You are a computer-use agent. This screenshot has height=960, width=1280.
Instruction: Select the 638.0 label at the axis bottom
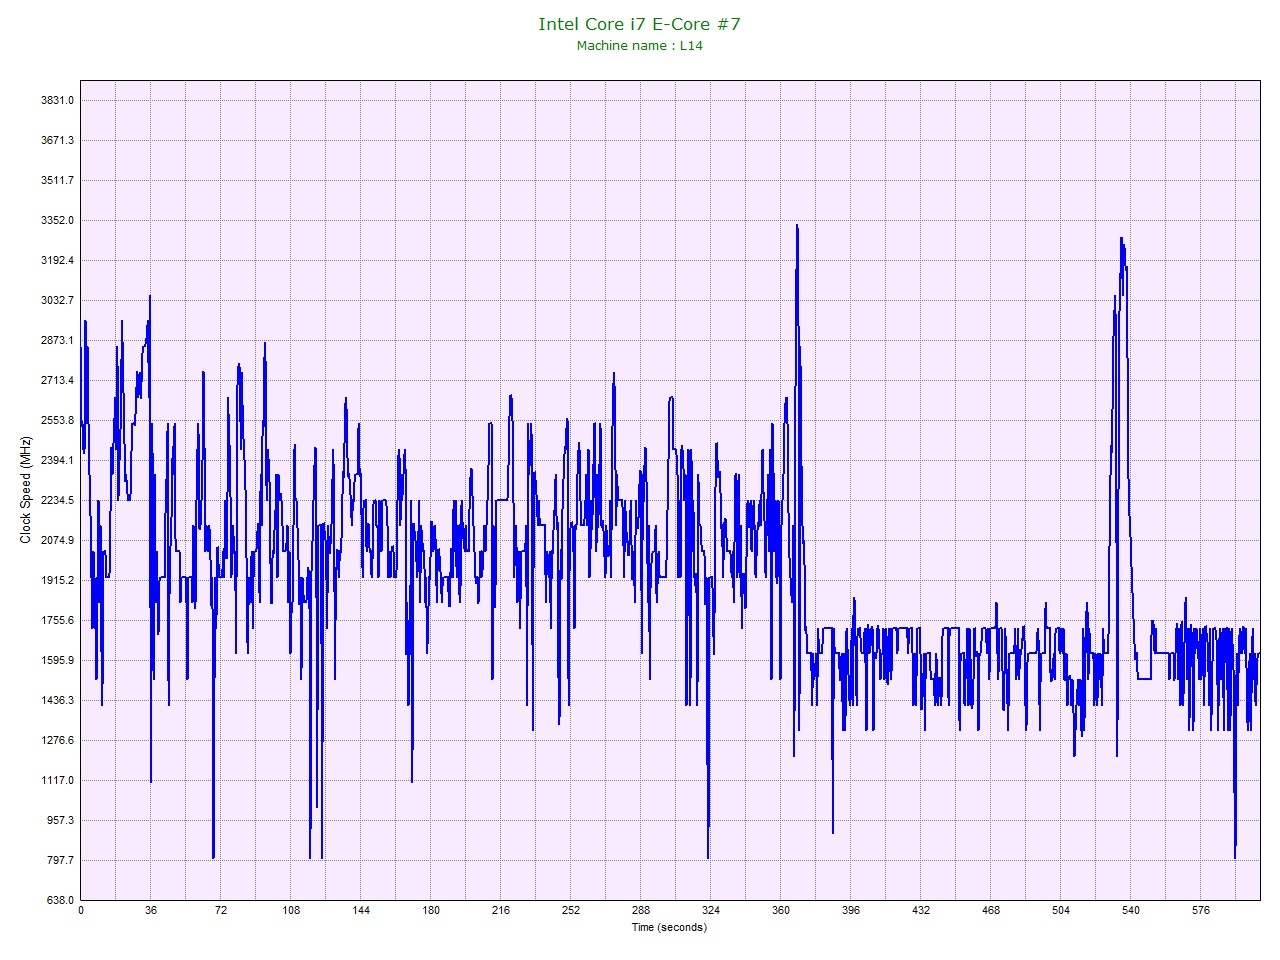58,900
